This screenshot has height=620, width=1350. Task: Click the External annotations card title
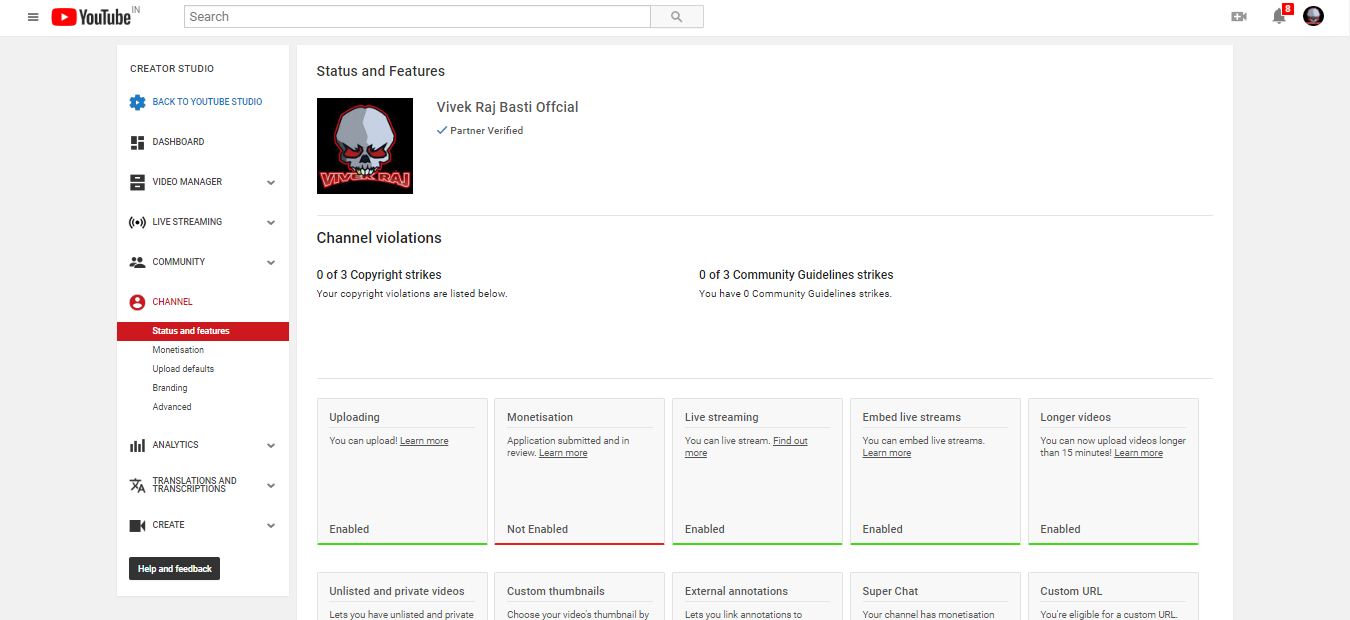(x=736, y=591)
